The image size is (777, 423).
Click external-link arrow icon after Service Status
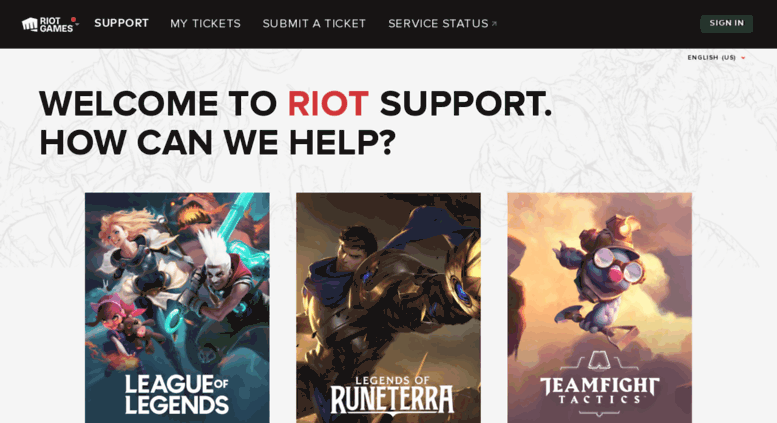point(494,23)
